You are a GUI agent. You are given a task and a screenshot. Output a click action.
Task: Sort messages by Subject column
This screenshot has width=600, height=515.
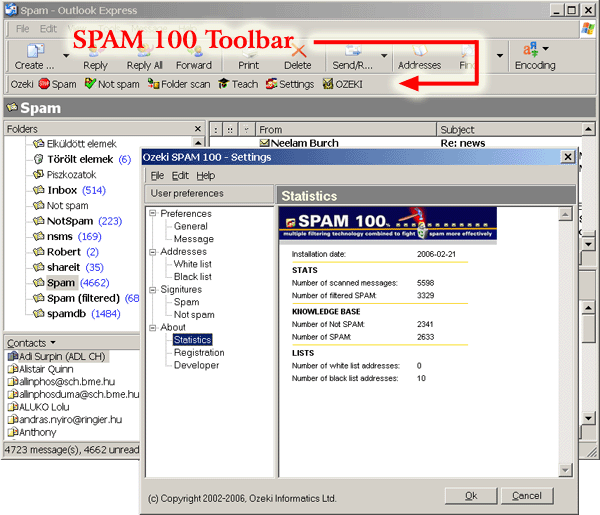(x=509, y=129)
